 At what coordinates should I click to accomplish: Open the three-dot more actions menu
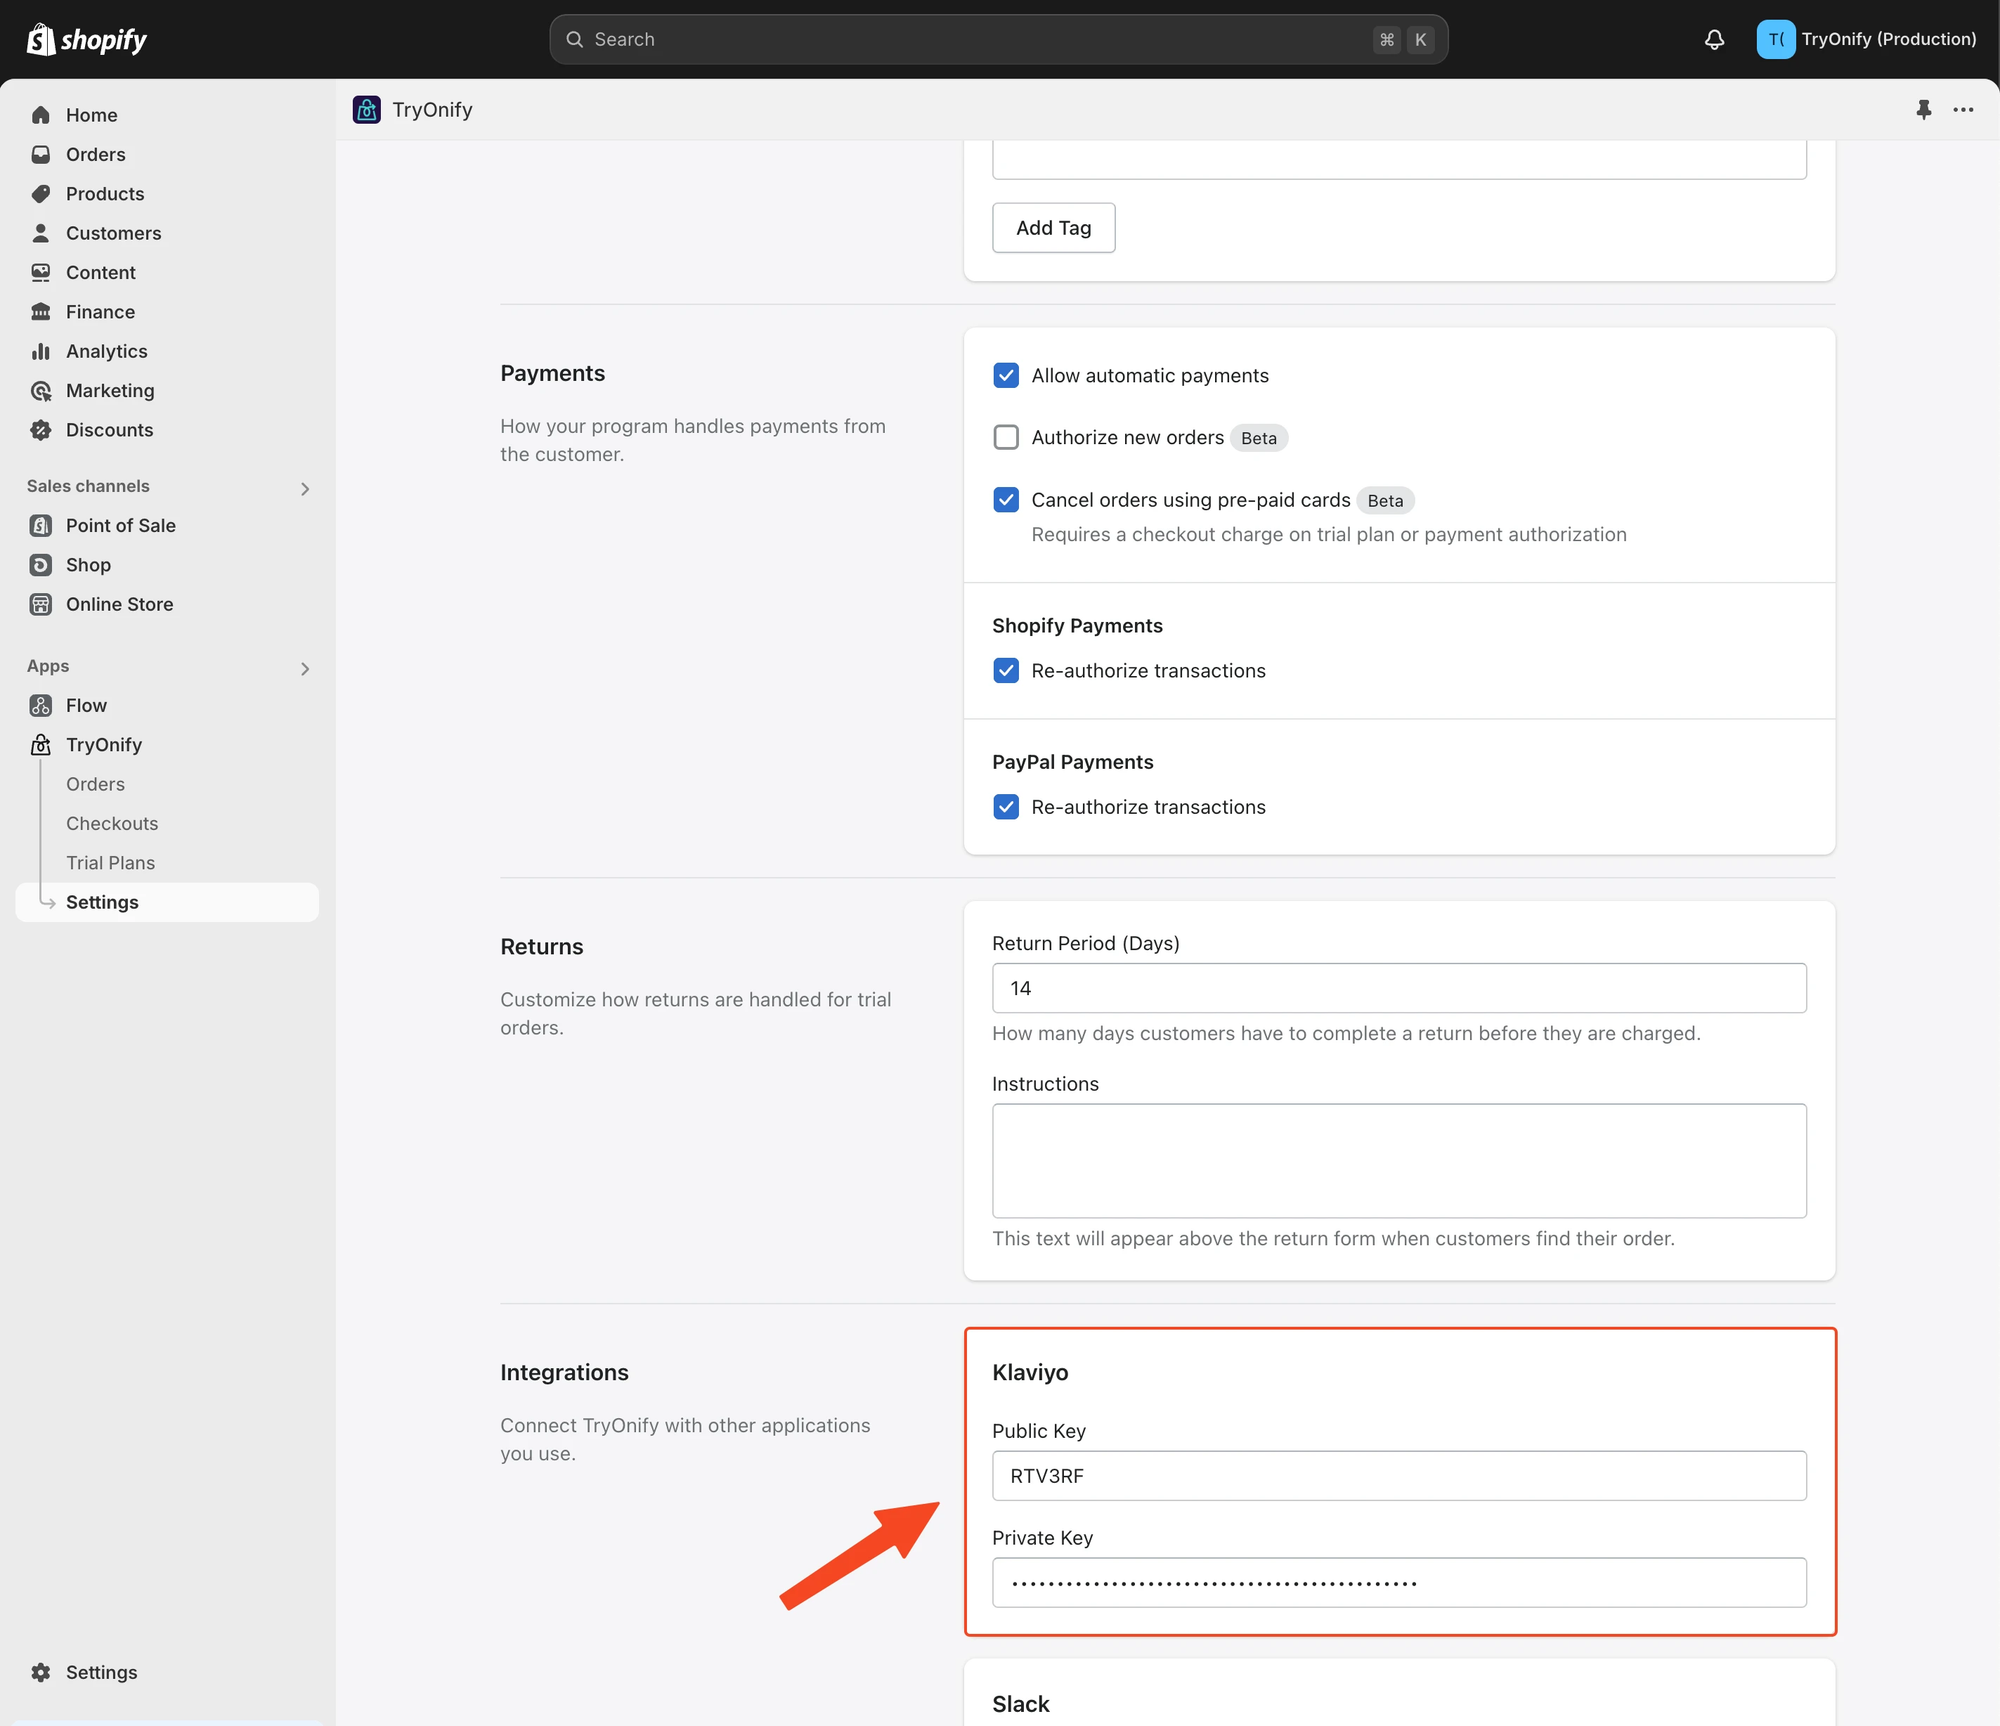point(1963,109)
